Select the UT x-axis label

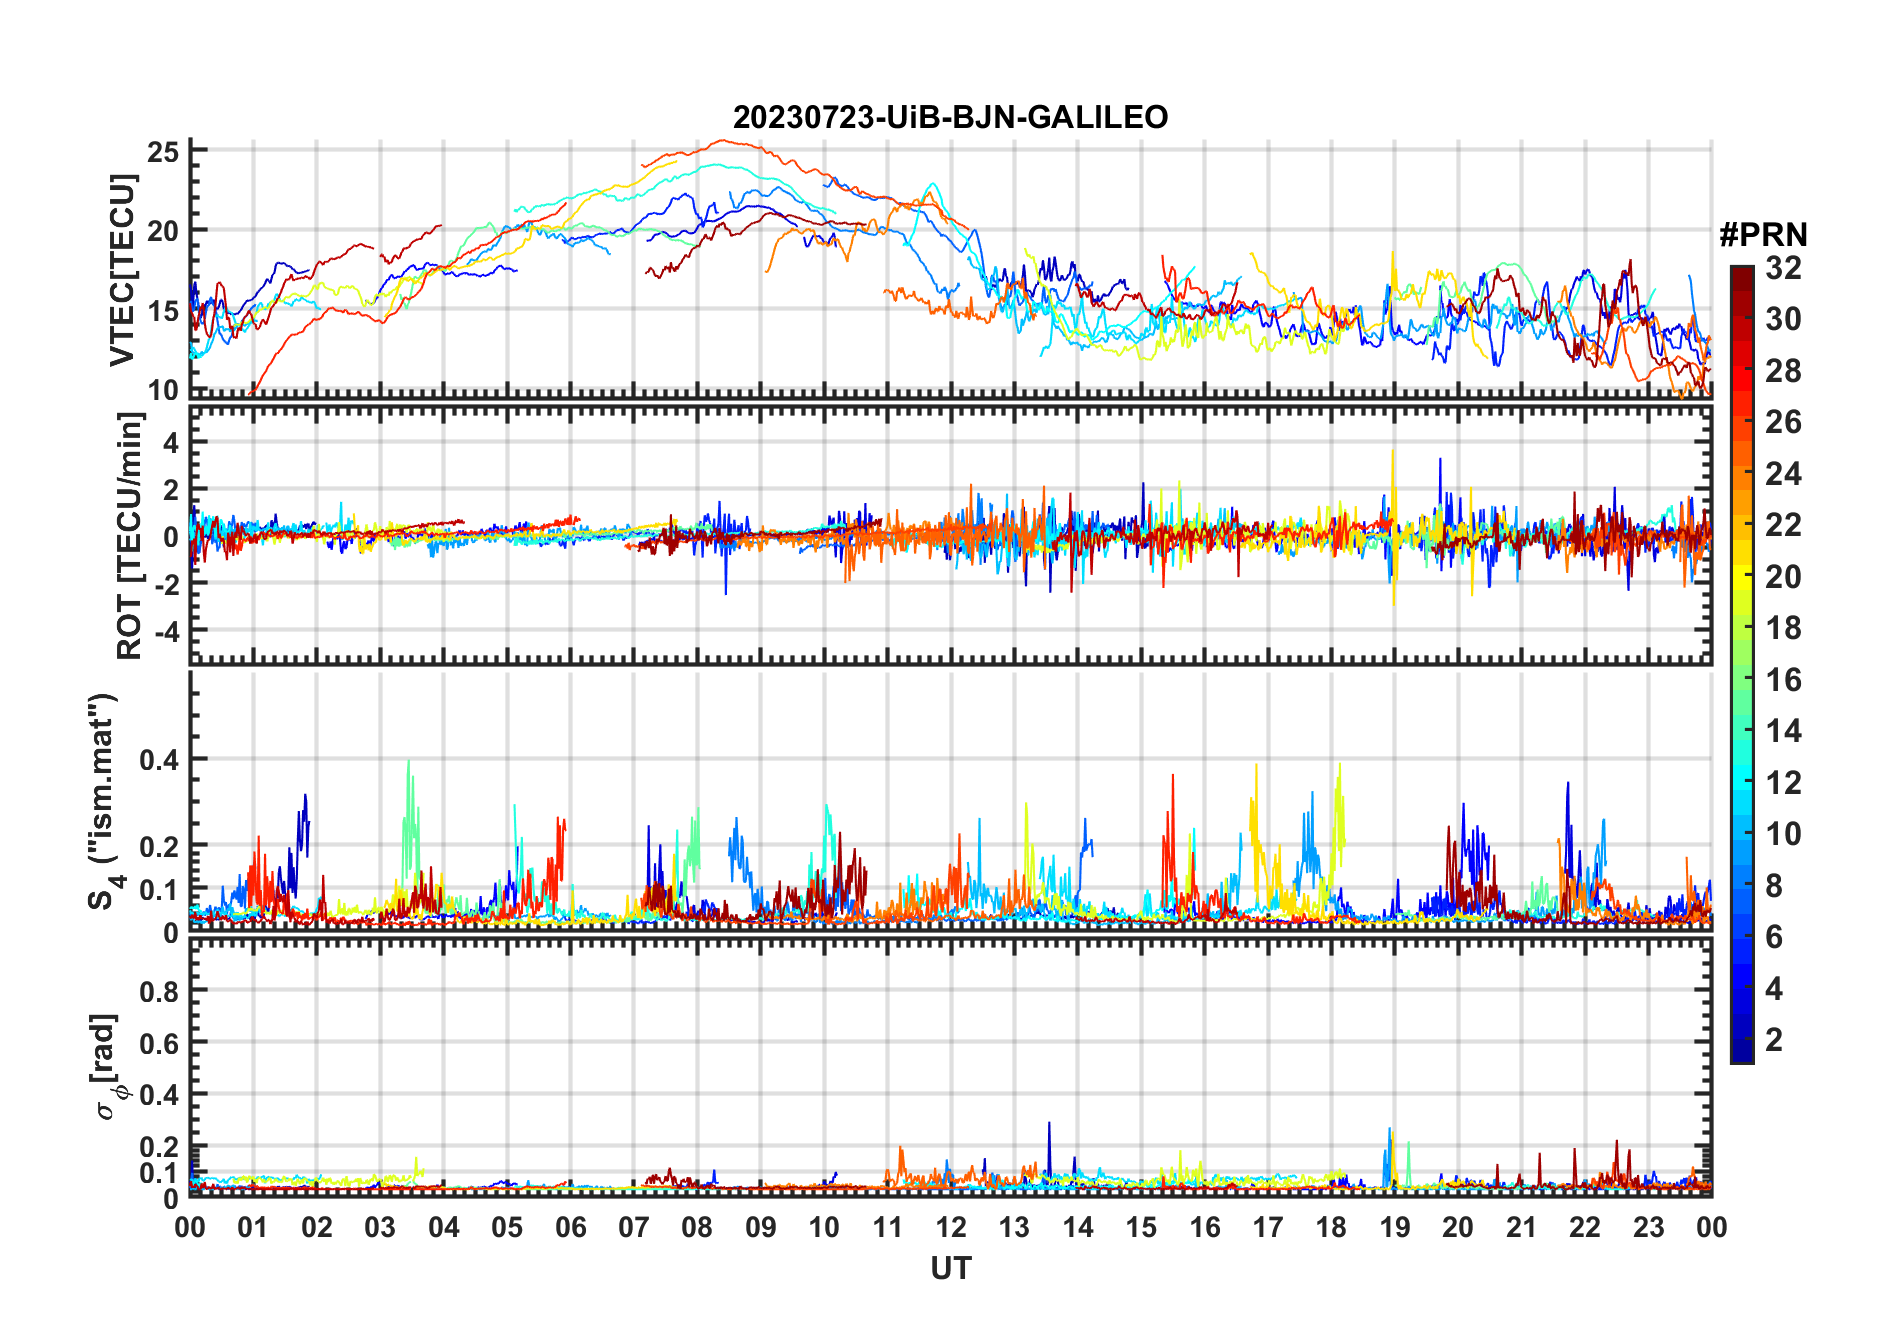[951, 1268]
